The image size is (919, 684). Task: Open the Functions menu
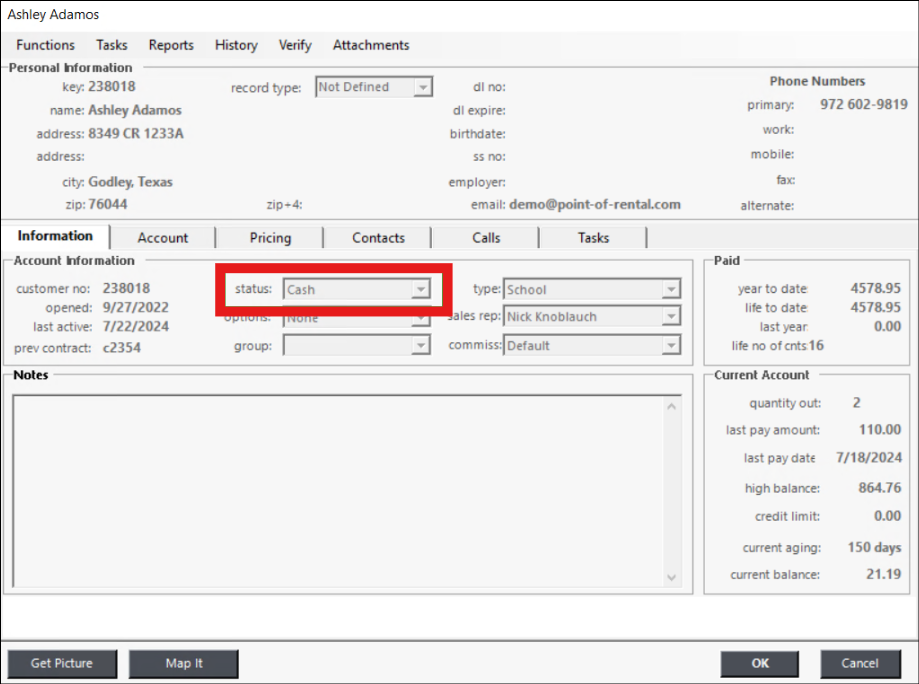[45, 45]
